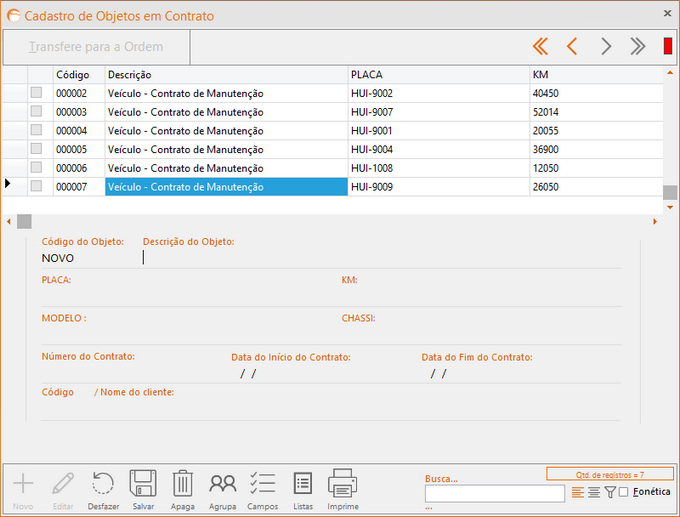Check the box for row 000003

[36, 111]
